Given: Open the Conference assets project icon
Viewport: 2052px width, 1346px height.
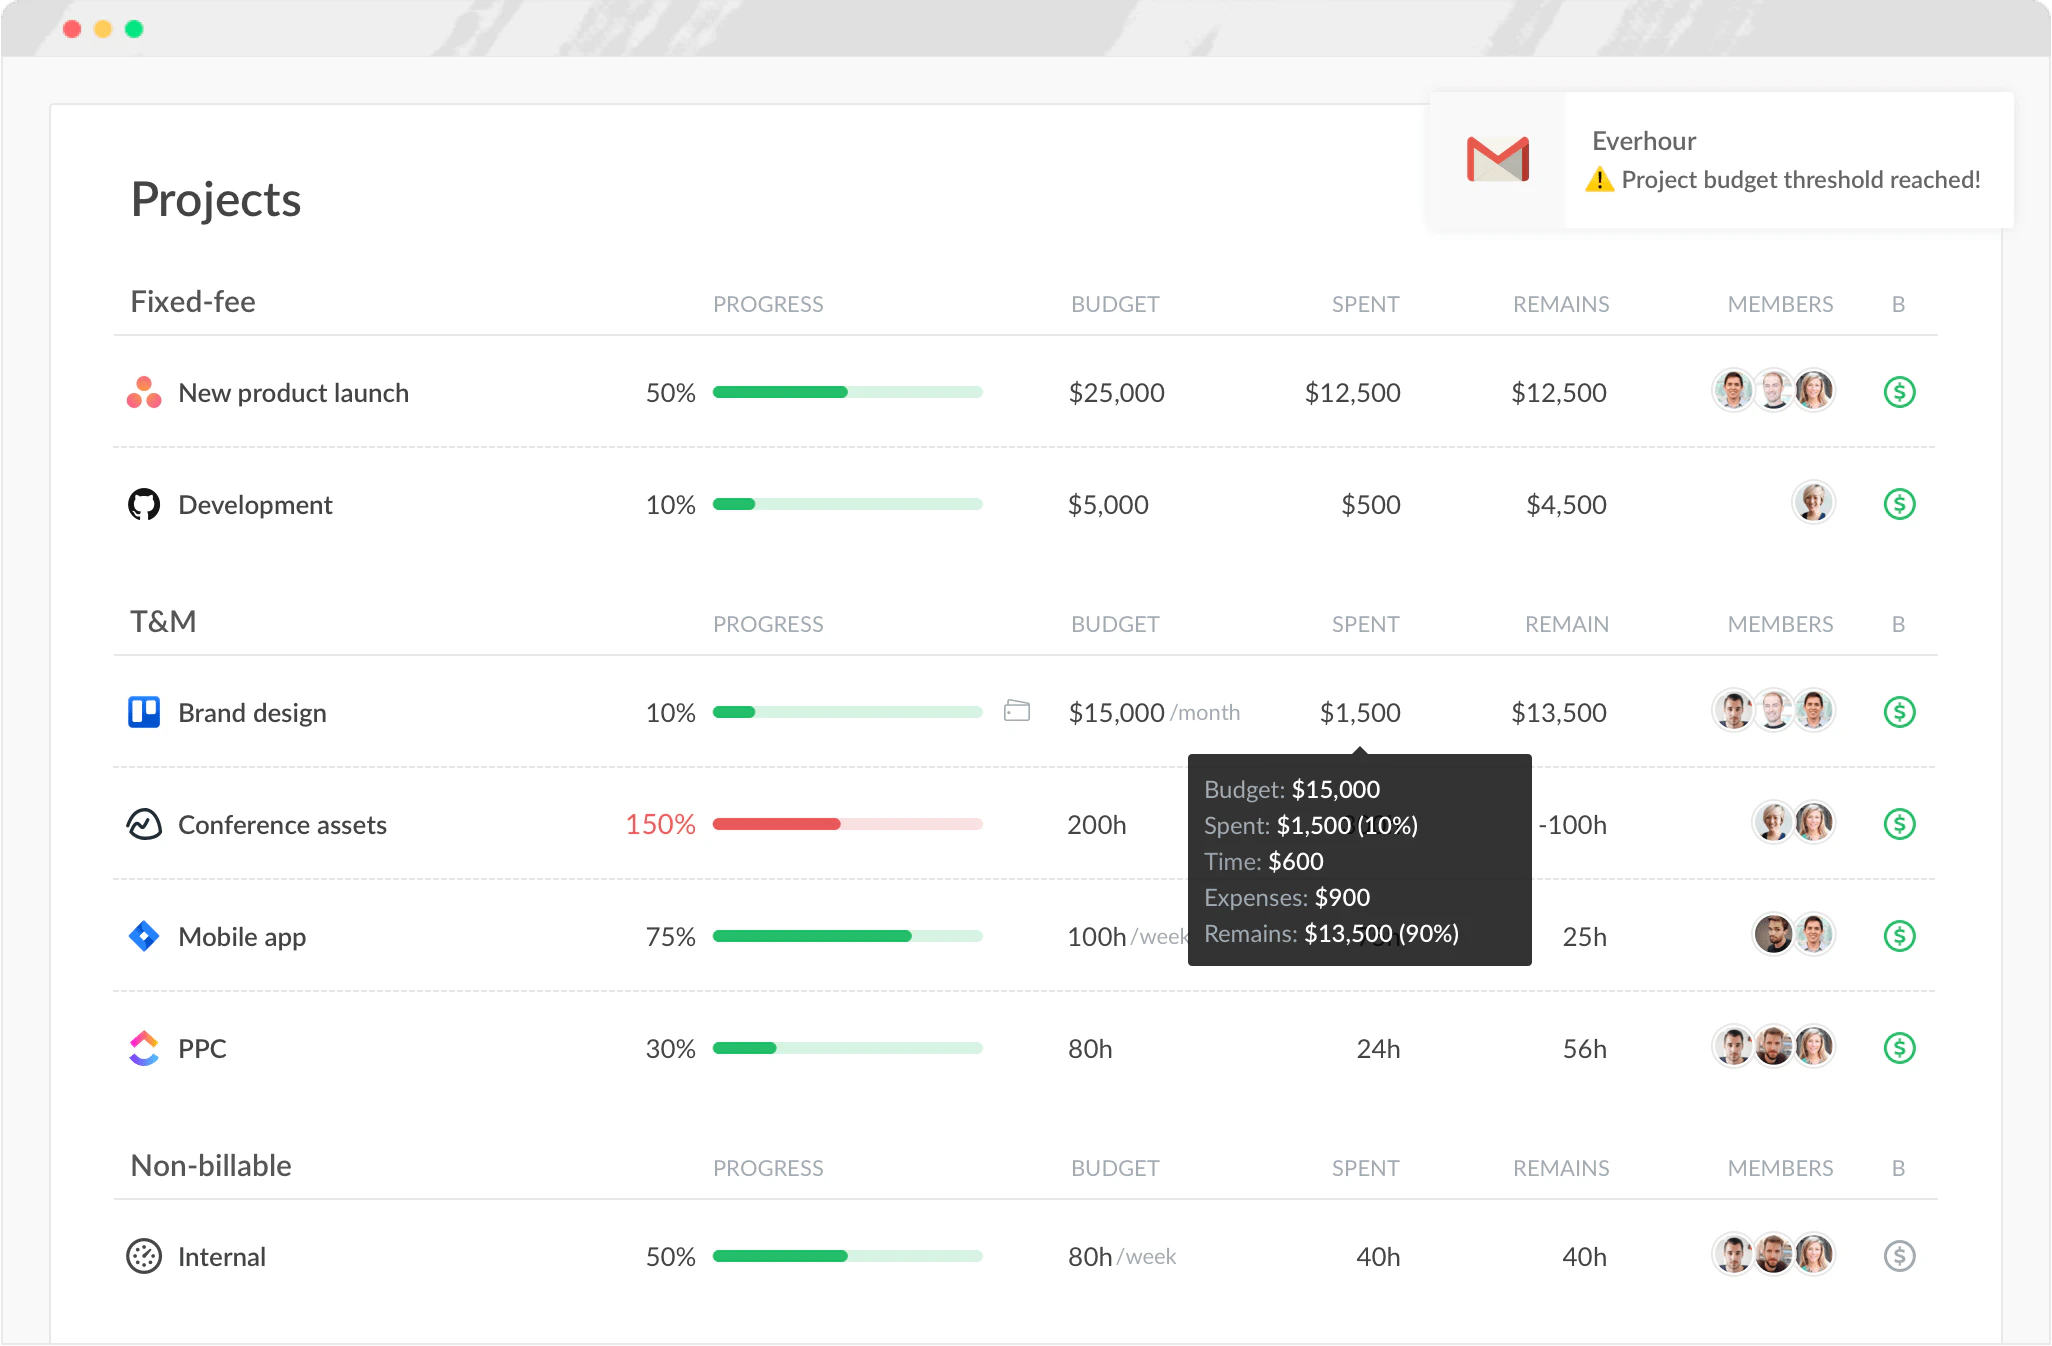Looking at the screenshot, I should [x=144, y=824].
